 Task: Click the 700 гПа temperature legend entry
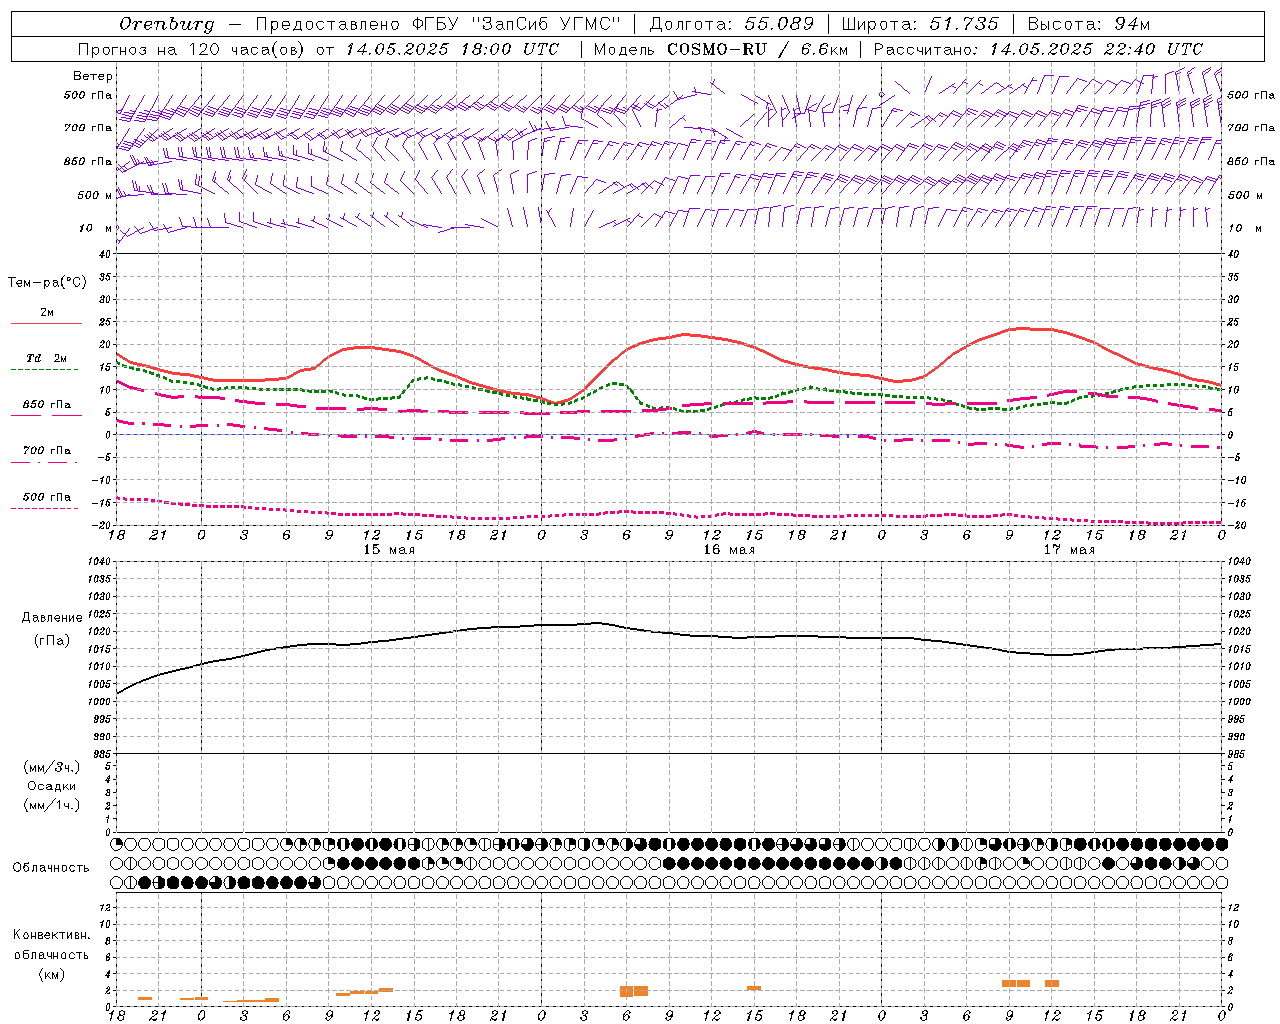[x=47, y=450]
